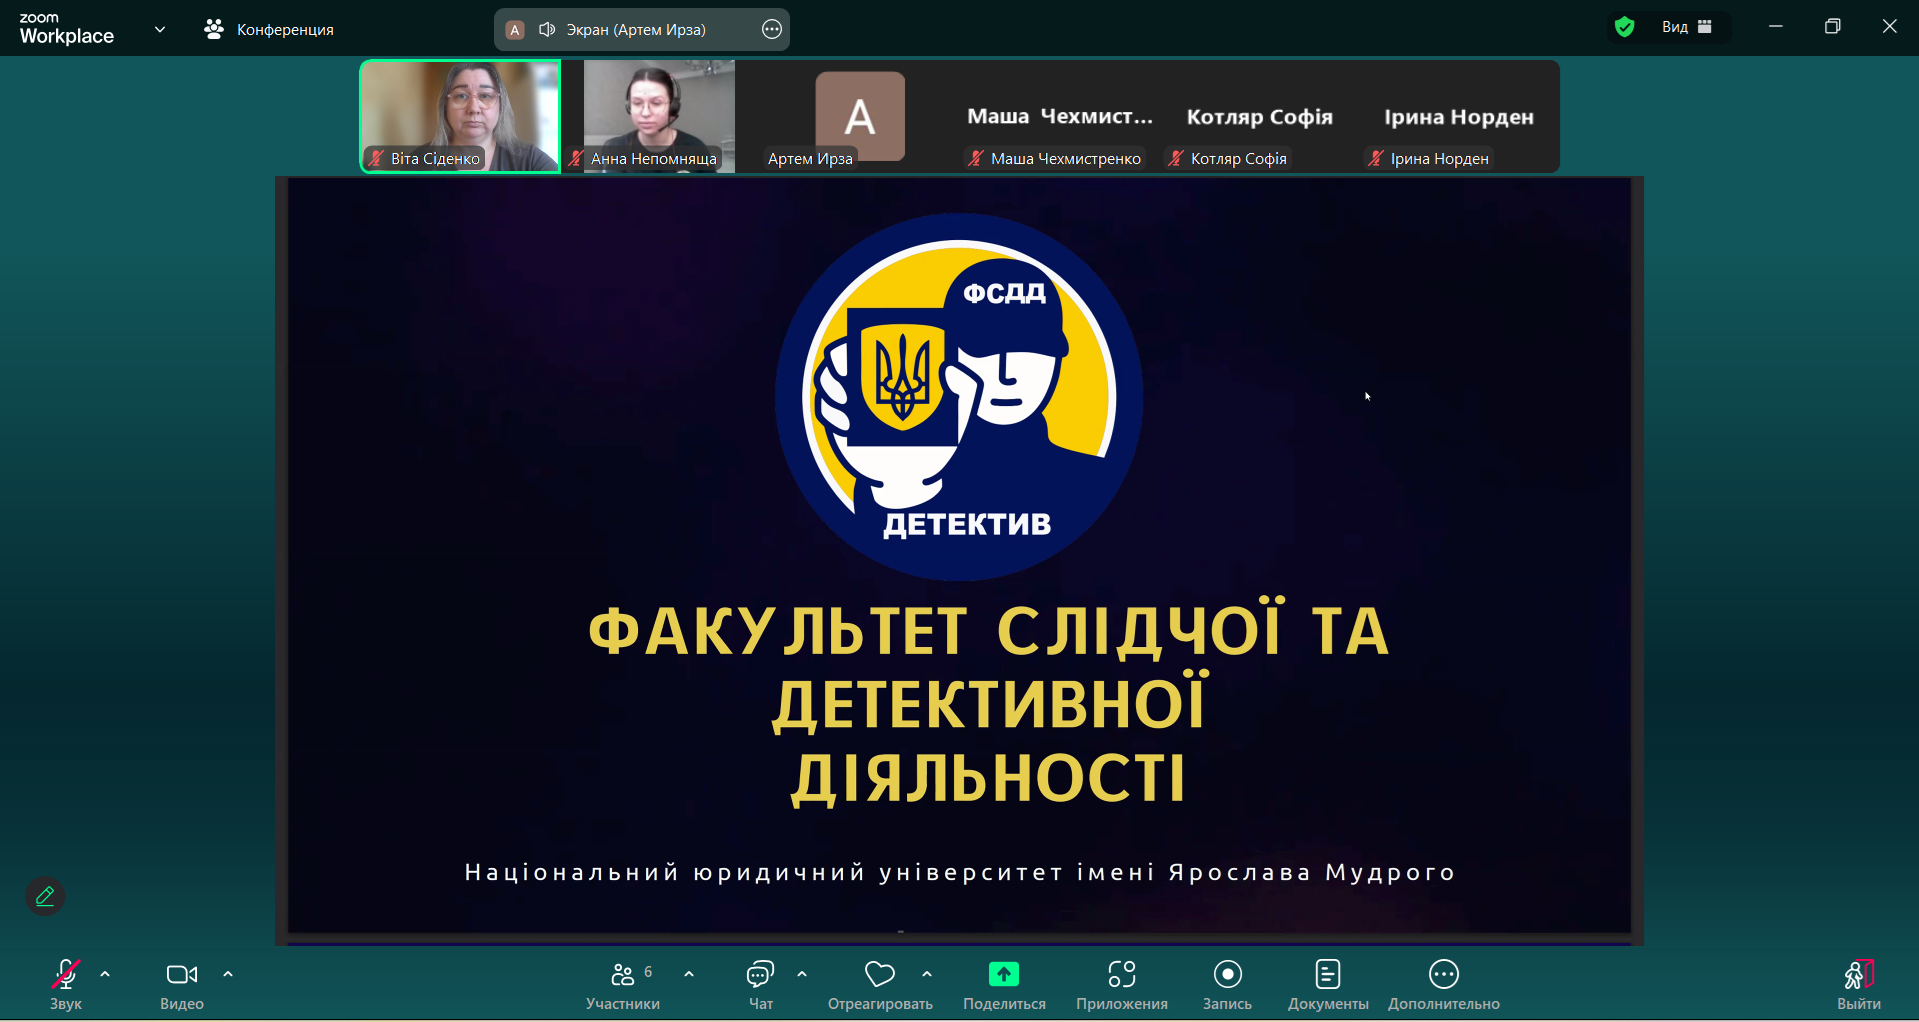Unmute the microphone with Звук button

click(x=66, y=985)
